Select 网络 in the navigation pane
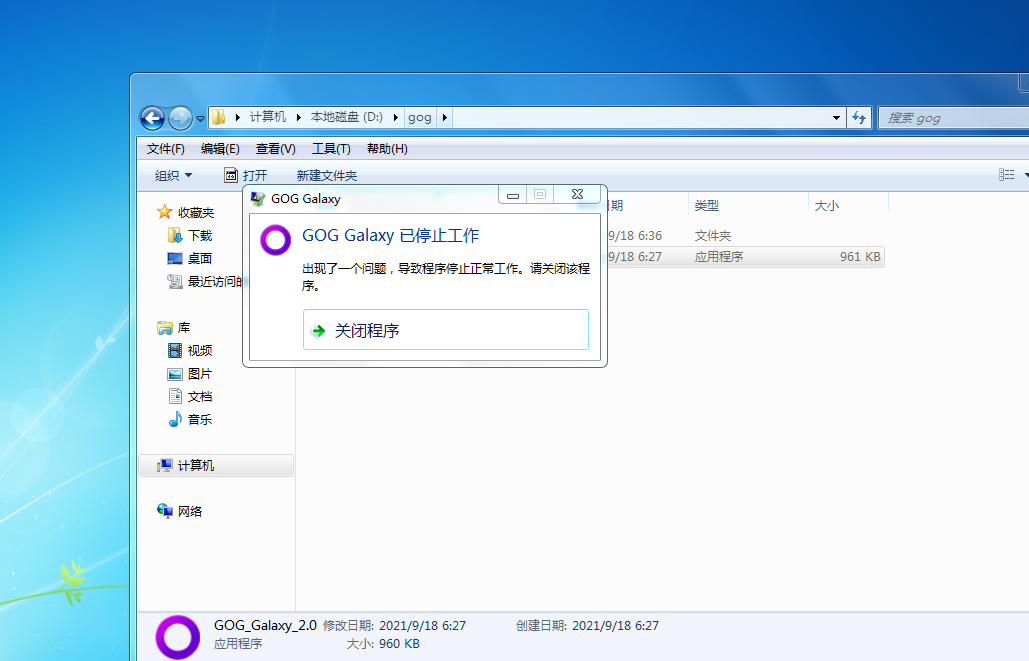 [x=179, y=511]
